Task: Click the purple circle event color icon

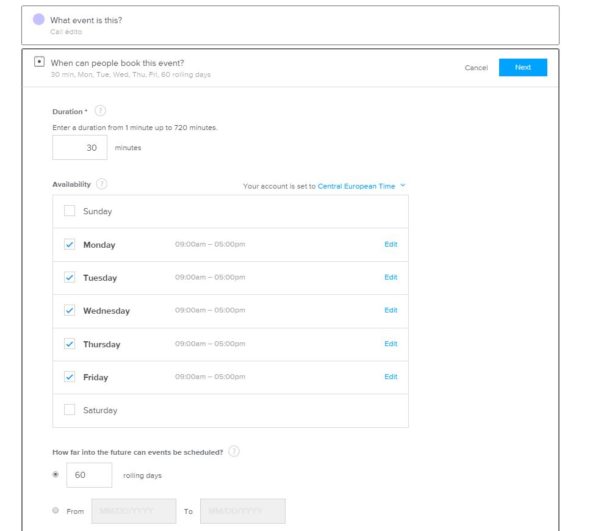Action: point(39,20)
